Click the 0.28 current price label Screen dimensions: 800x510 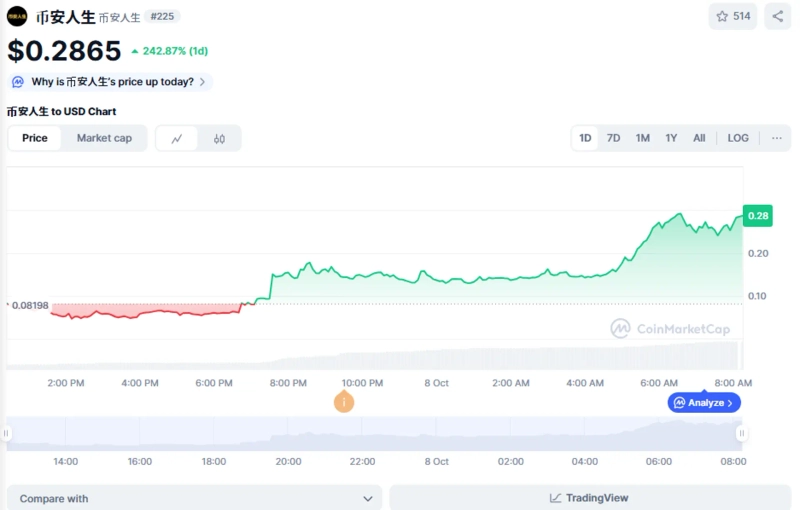(758, 216)
